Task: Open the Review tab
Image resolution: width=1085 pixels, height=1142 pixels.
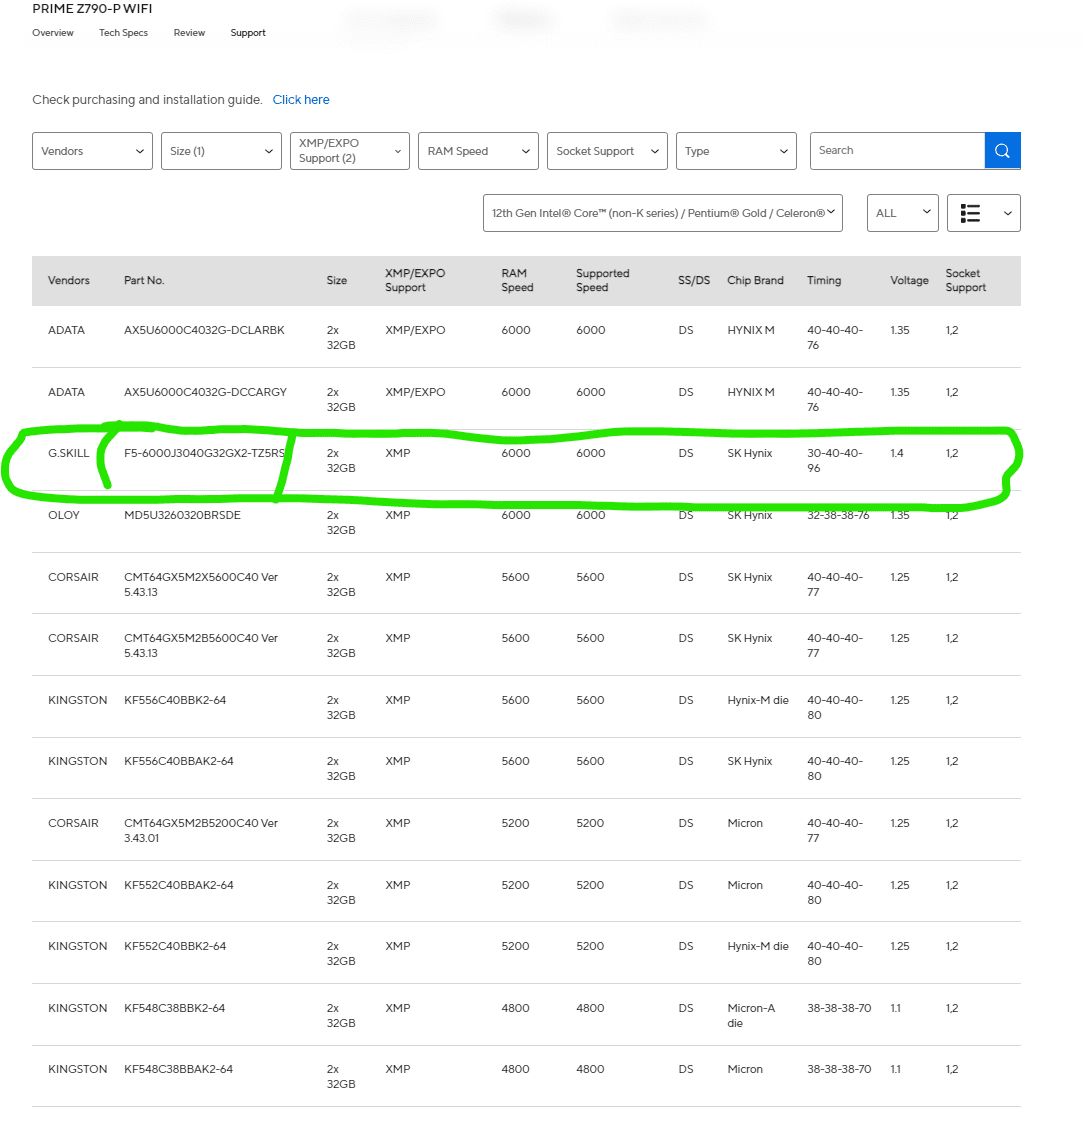Action: pos(189,33)
